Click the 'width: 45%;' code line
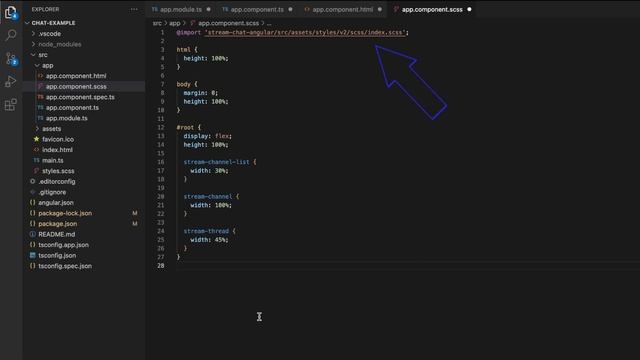Screen dimensions: 640x360 tap(209, 240)
